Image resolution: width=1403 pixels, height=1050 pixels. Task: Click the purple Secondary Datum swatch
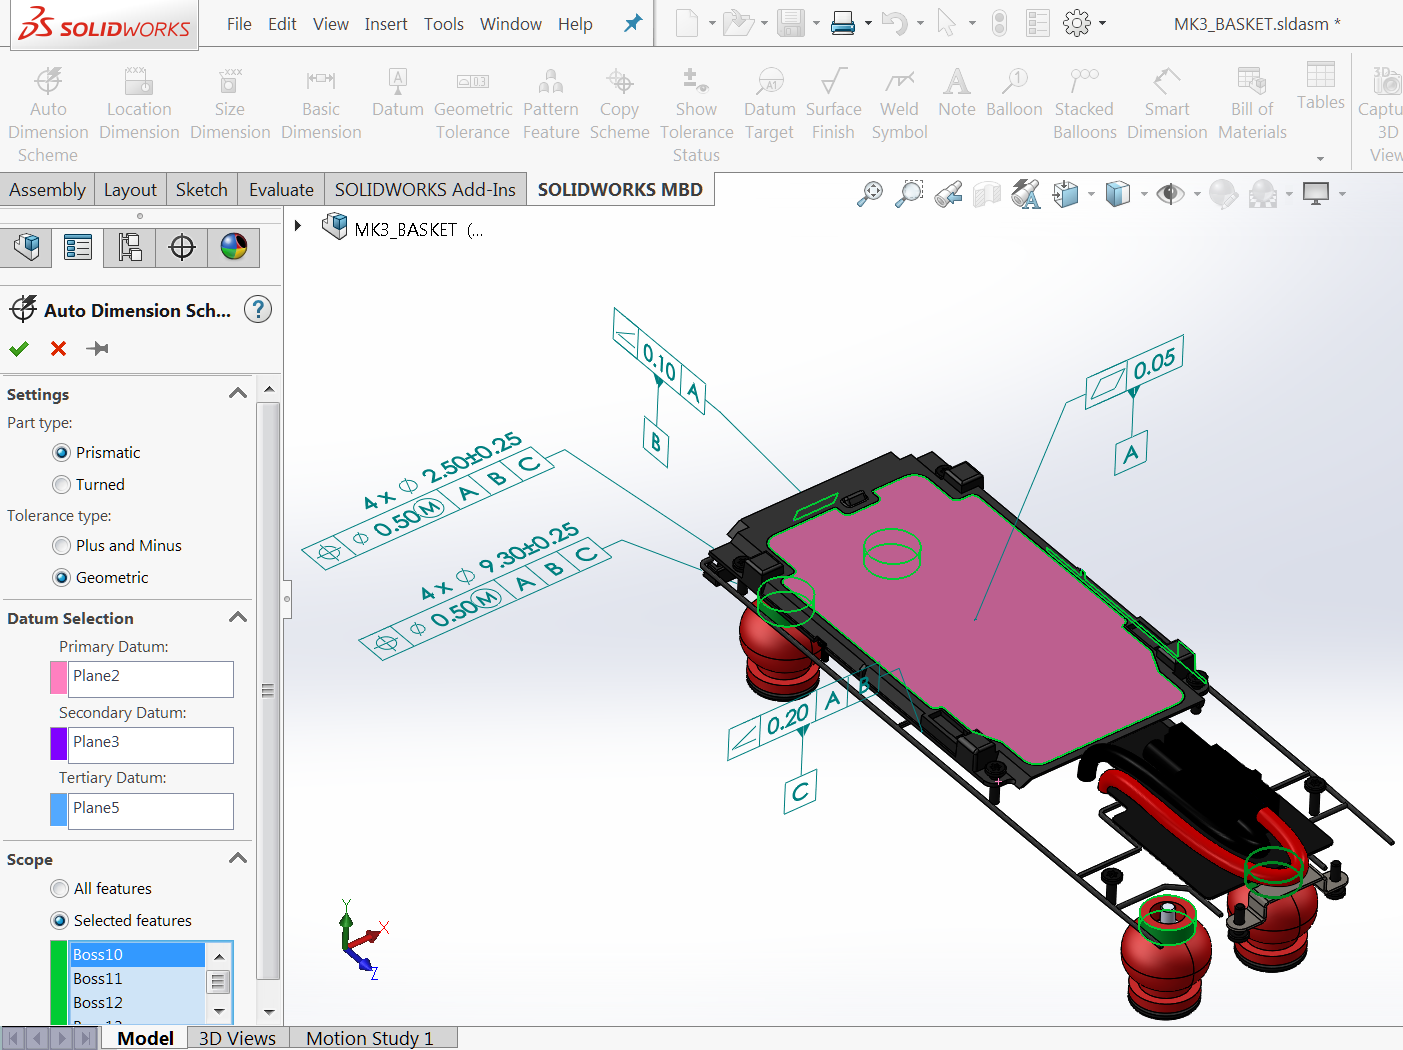point(59,744)
